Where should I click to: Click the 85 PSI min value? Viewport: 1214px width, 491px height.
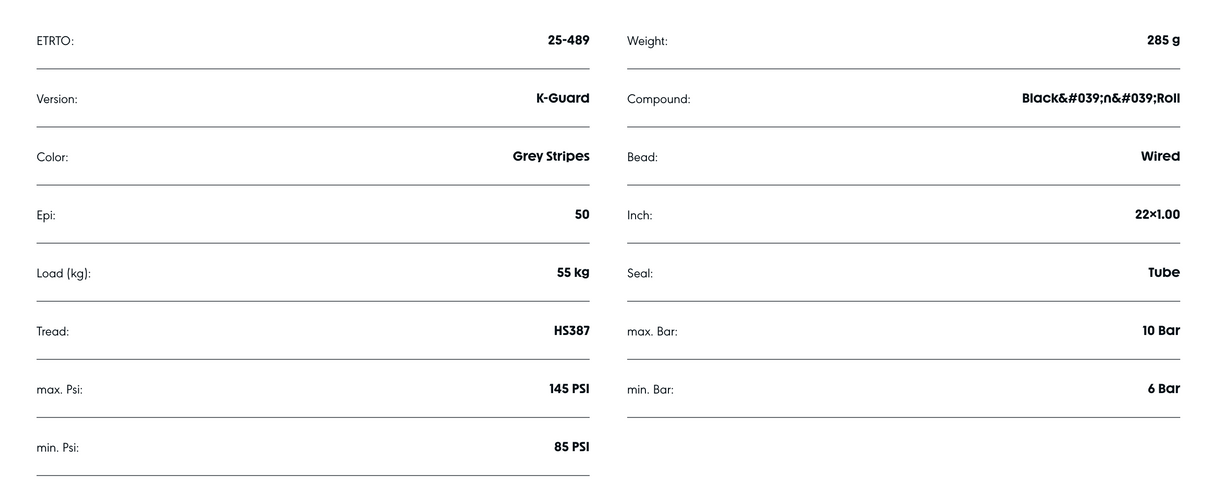[572, 447]
